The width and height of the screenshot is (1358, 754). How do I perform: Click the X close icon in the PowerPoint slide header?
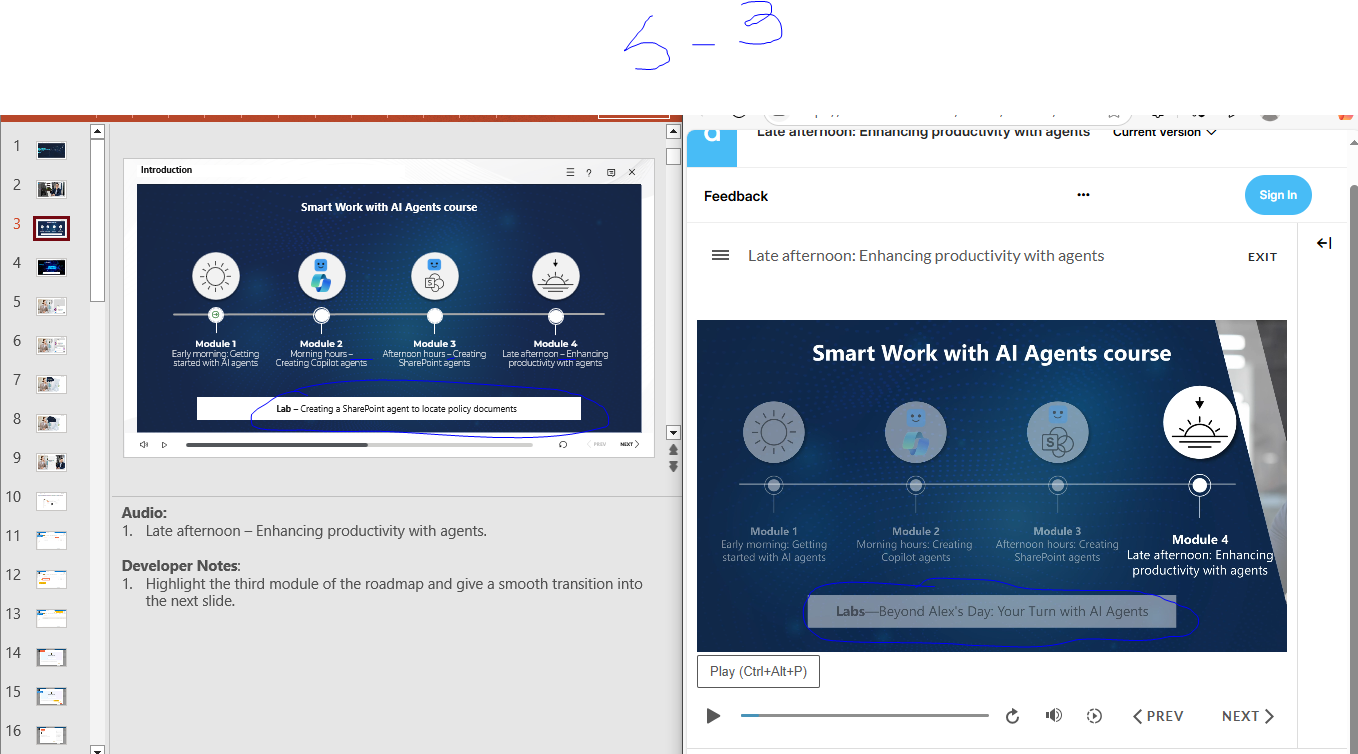click(632, 172)
